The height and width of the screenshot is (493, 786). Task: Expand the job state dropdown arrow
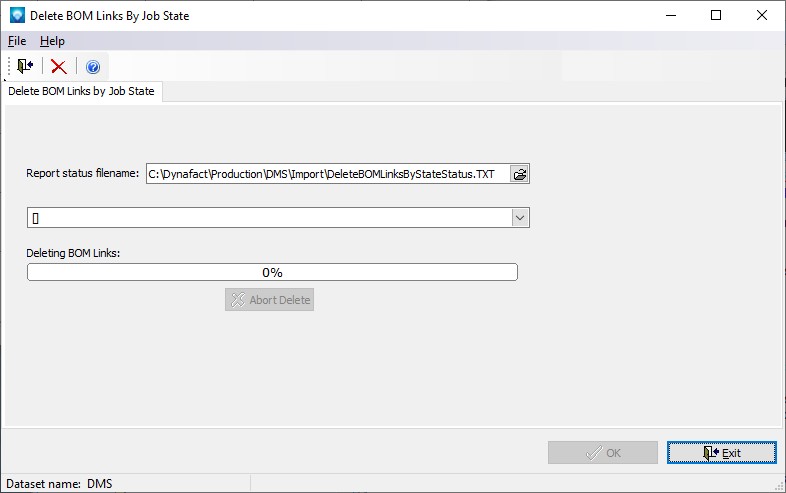519,217
